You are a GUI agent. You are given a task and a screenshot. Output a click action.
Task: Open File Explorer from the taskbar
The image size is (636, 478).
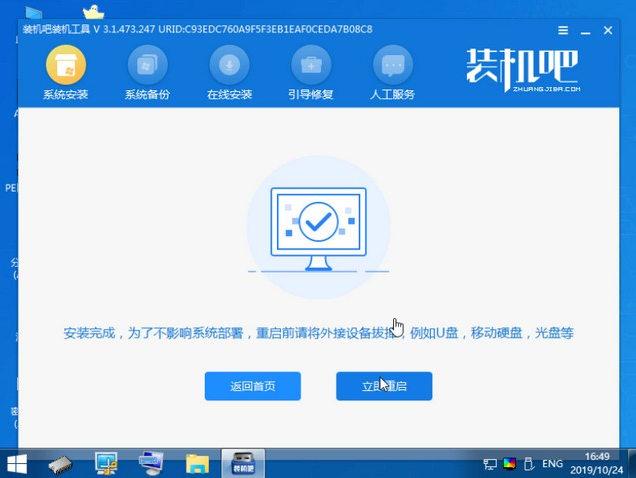click(x=197, y=463)
